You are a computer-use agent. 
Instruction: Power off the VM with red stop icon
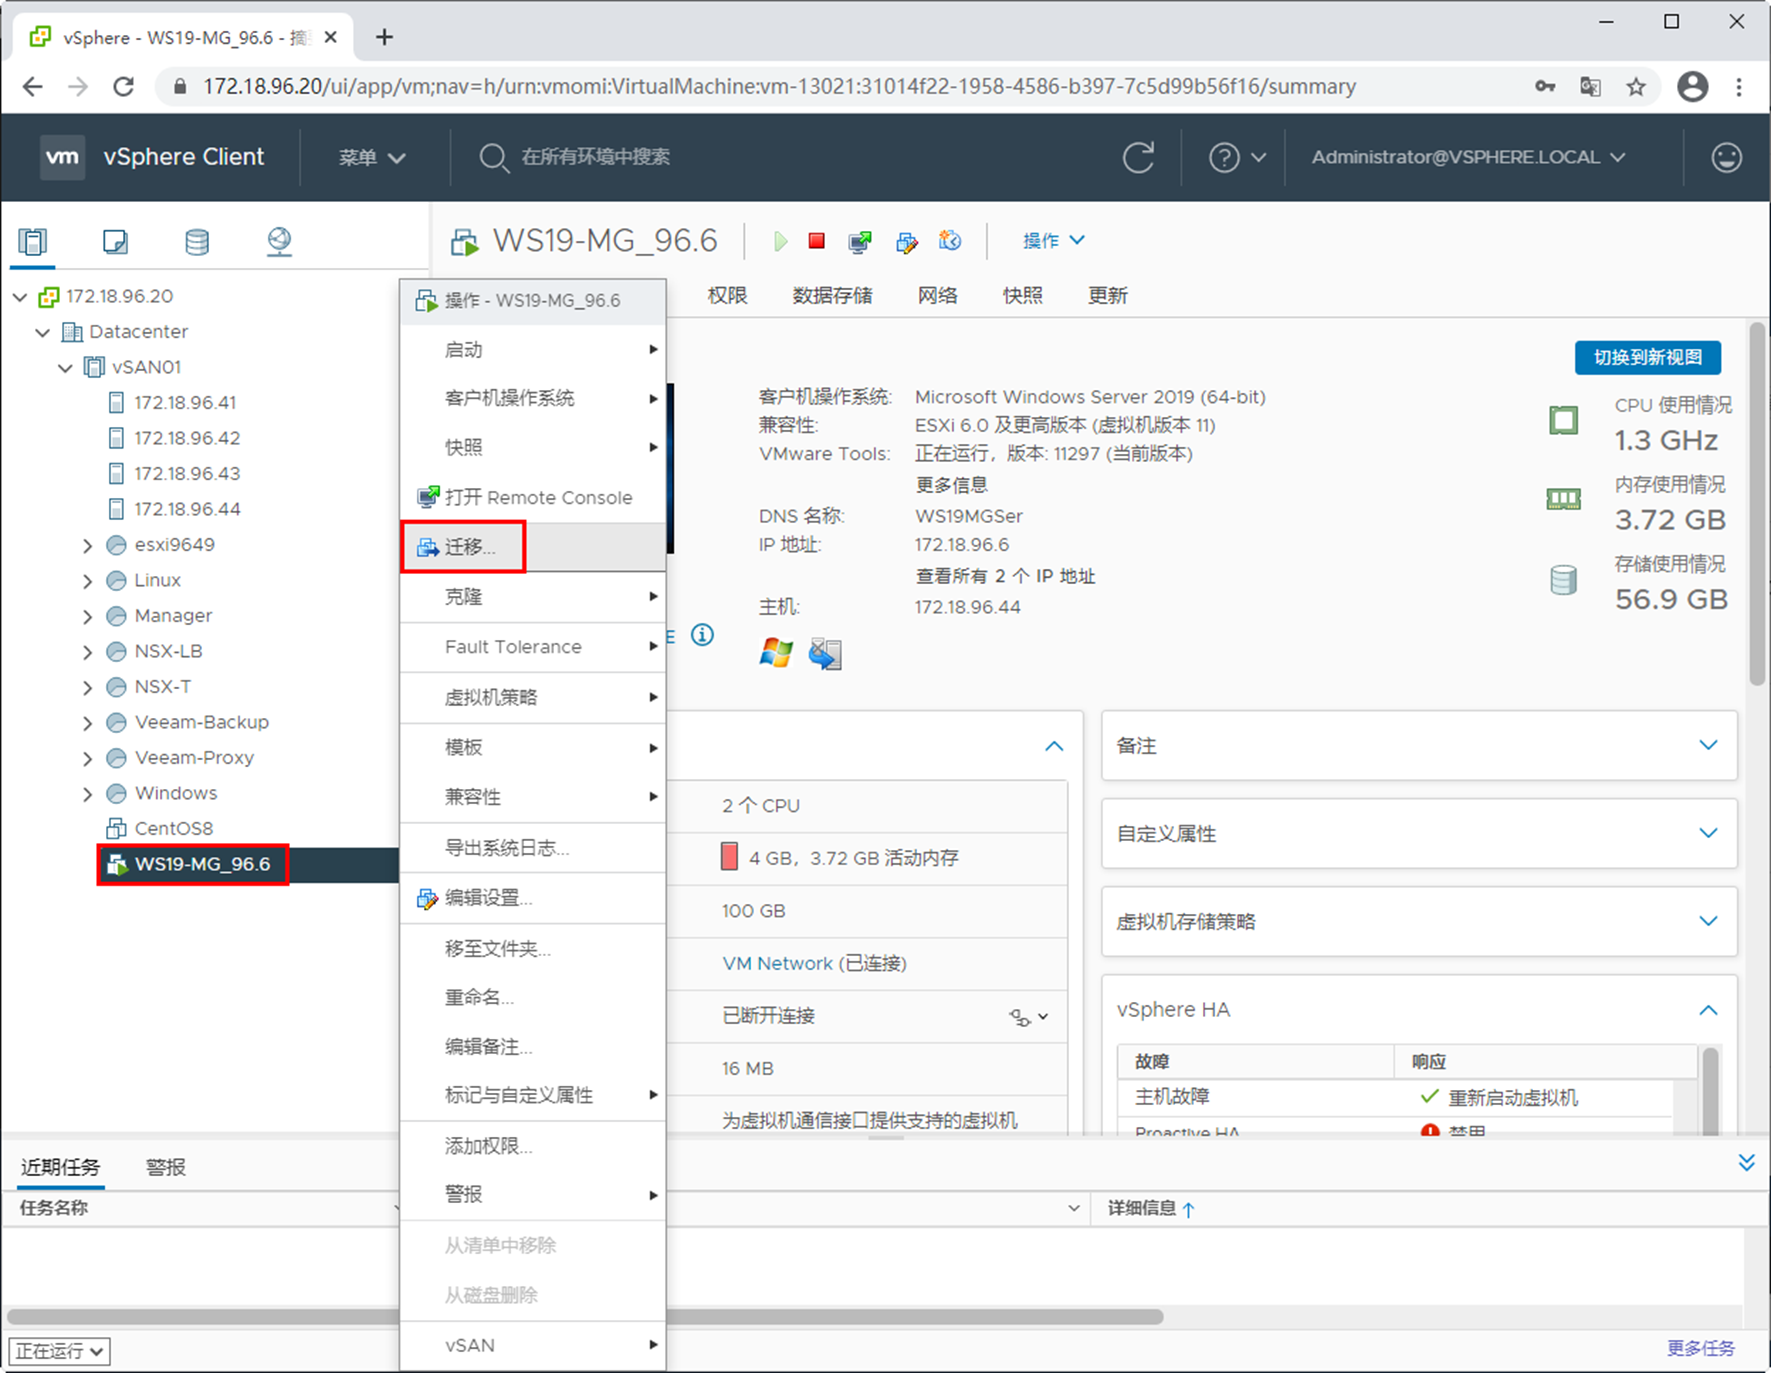[x=817, y=241]
